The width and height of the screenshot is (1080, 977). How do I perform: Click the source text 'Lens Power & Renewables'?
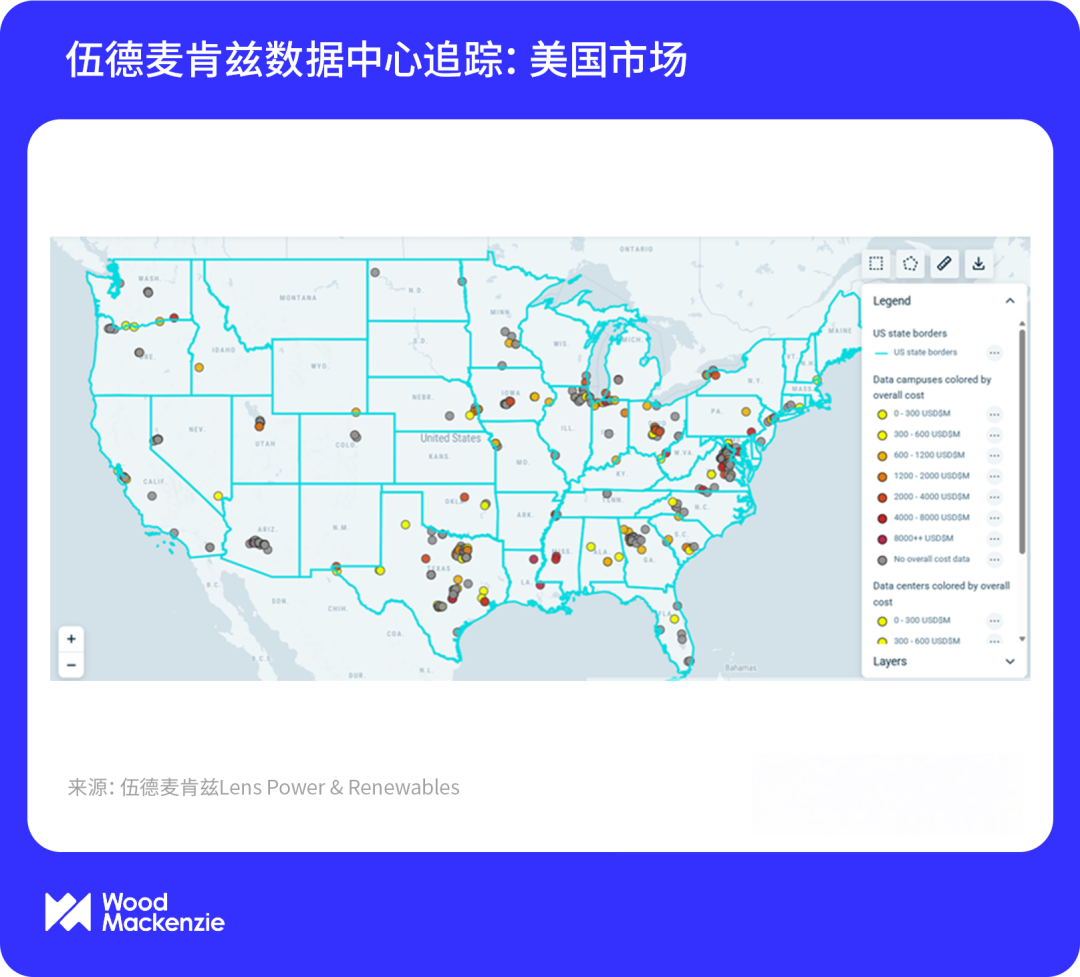coord(340,787)
